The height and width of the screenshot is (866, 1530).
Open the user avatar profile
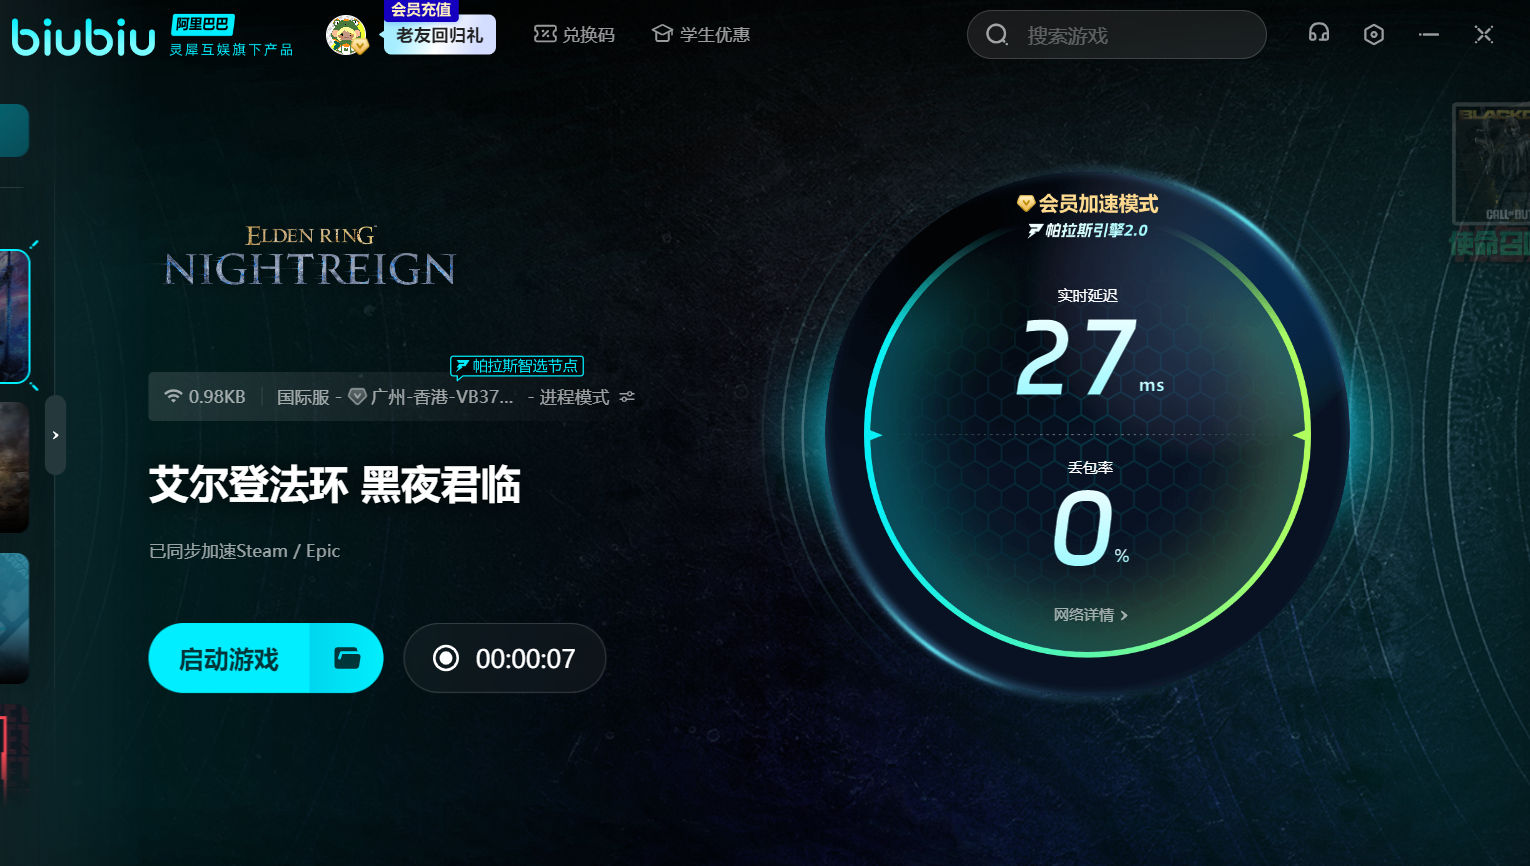click(x=346, y=35)
